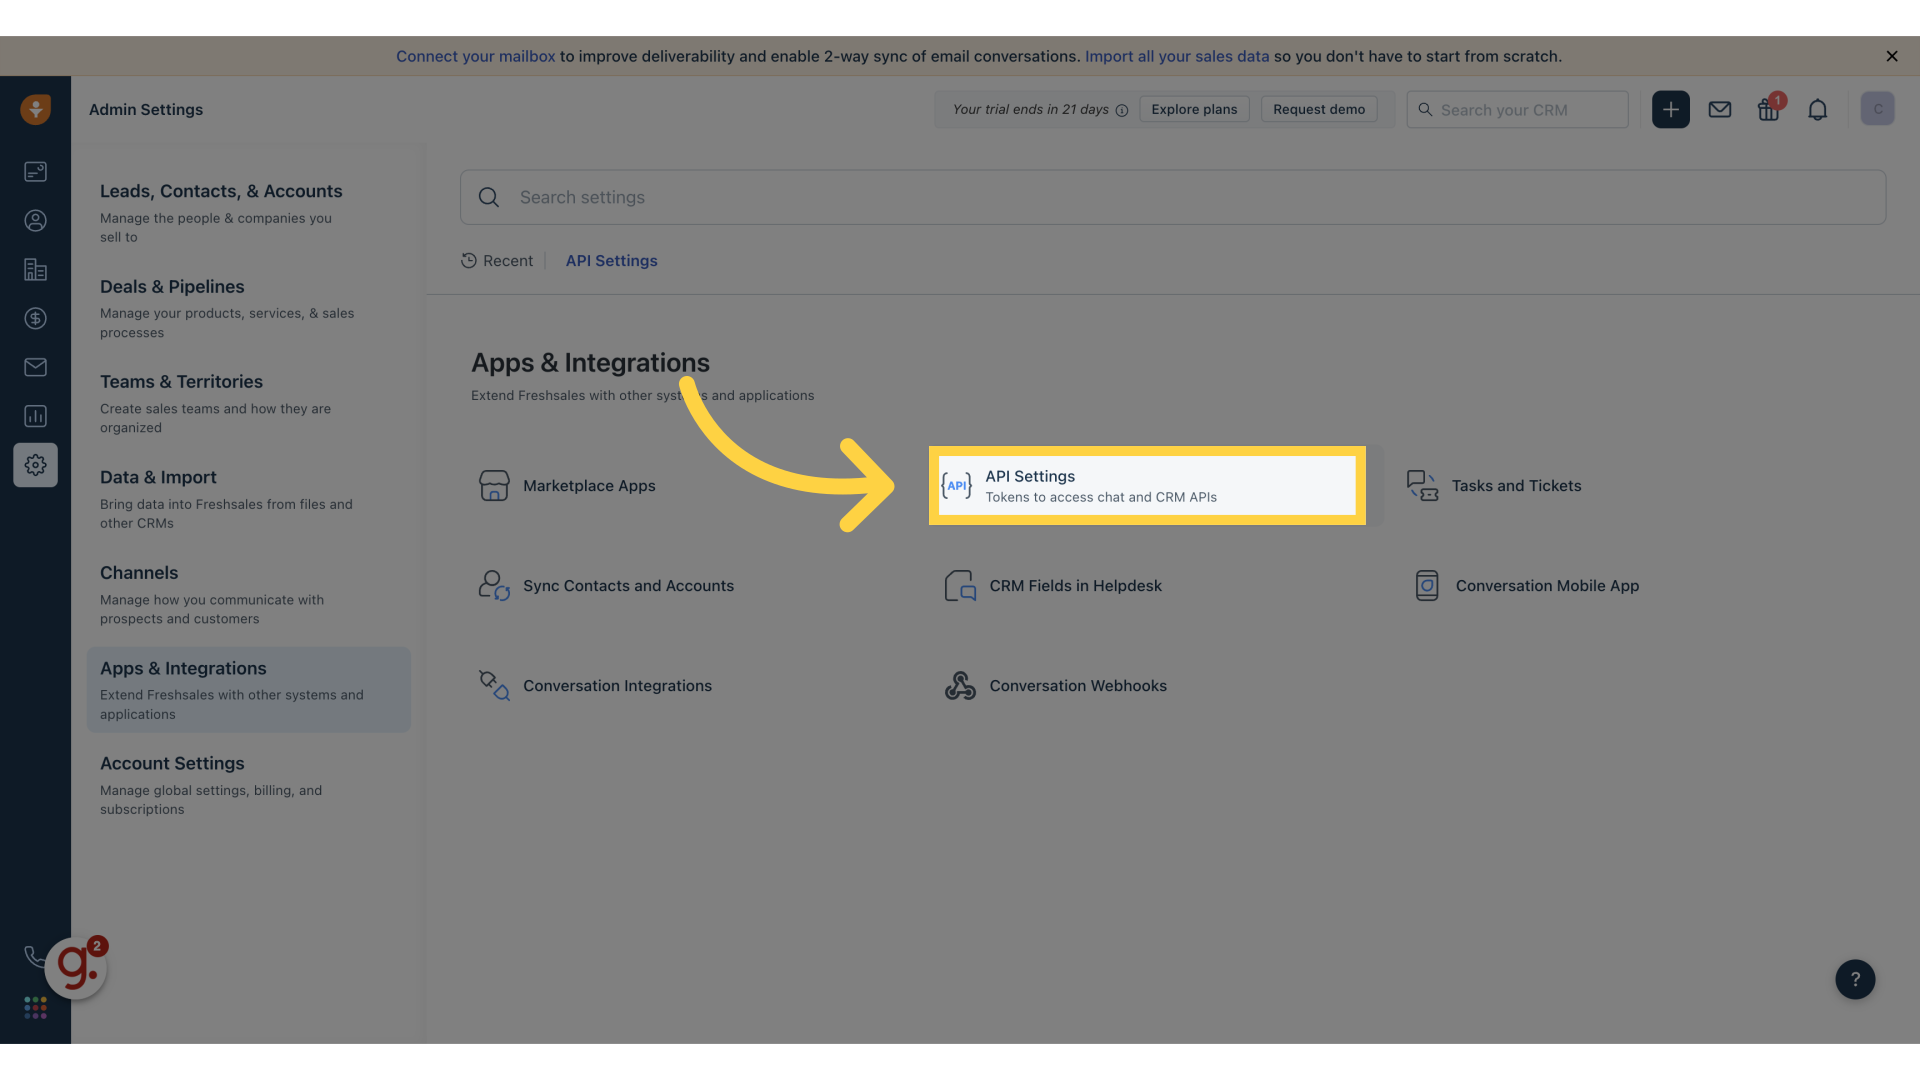Screen dimensions: 1920x1080
Task: Open the top bar mail envelope icon
Action: tap(1719, 110)
